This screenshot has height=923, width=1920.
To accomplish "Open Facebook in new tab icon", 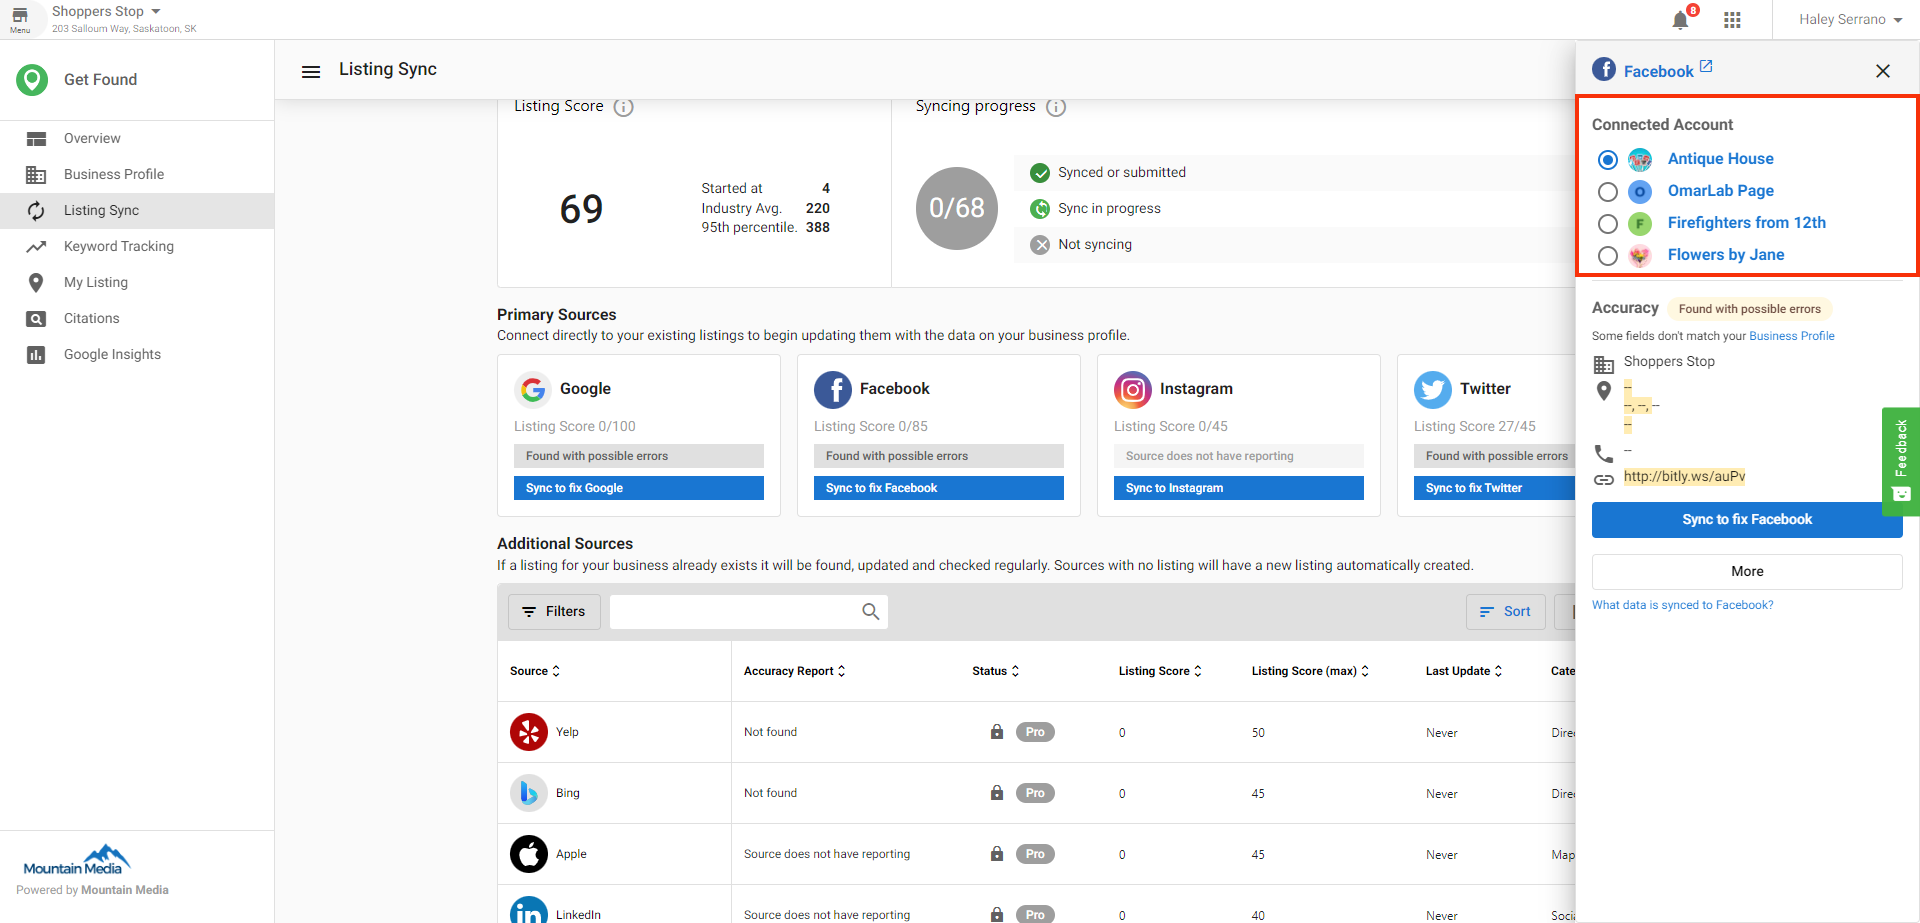I will (1706, 66).
